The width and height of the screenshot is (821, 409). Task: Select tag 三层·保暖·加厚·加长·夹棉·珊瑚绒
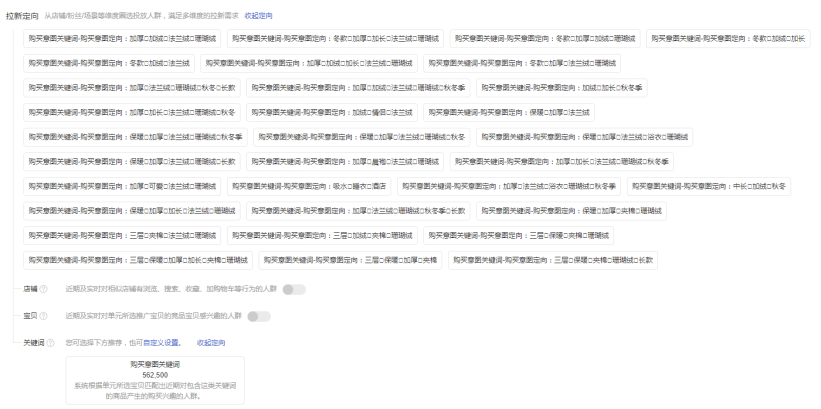click(138, 260)
